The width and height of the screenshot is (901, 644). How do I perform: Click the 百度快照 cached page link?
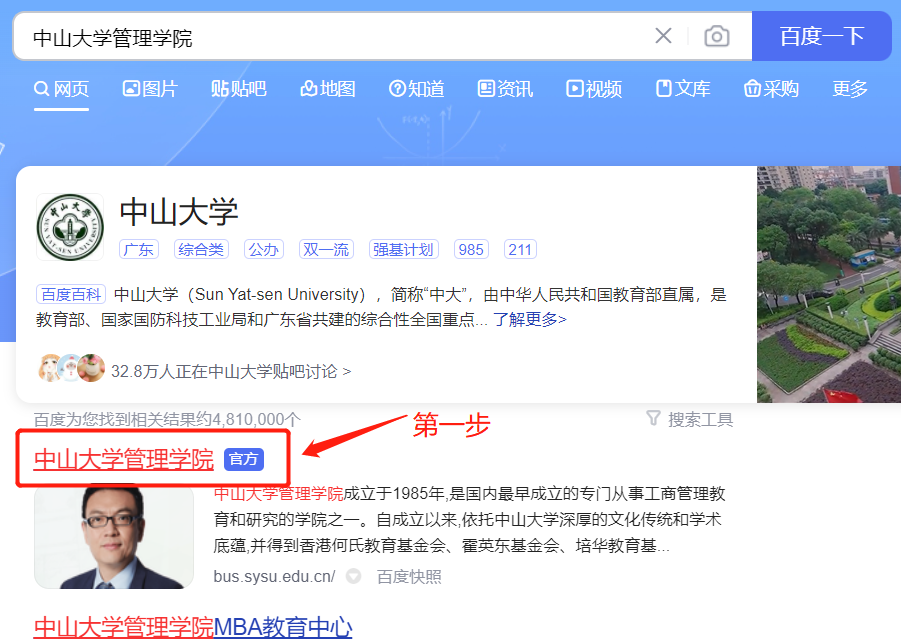coord(409,576)
